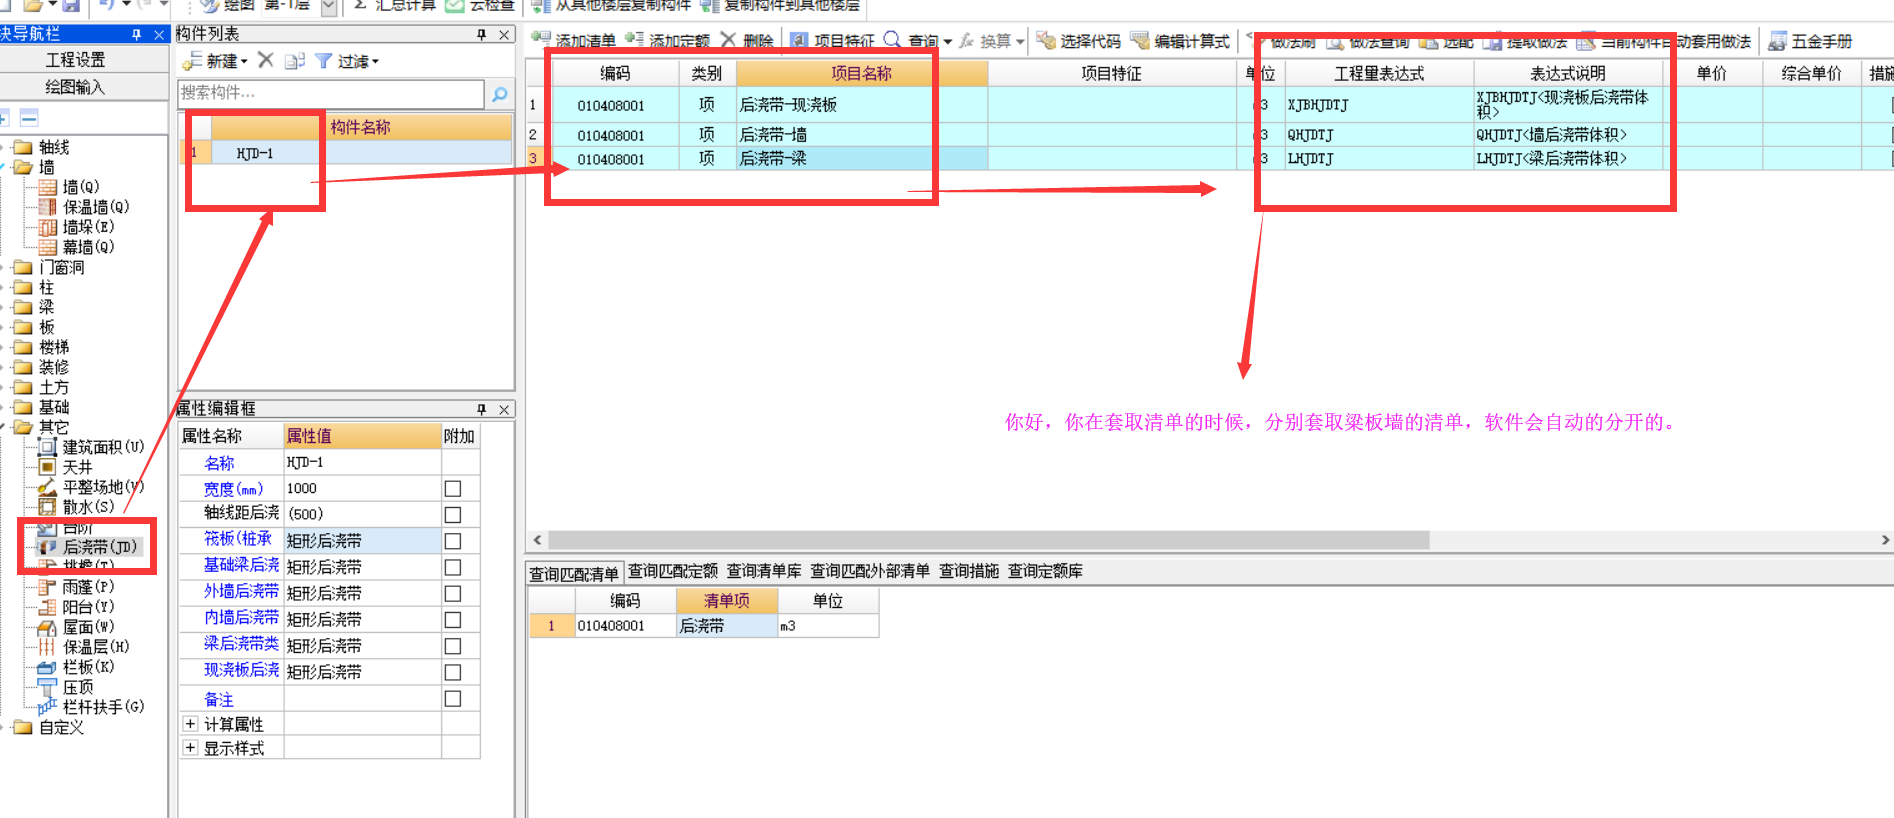Switch to 查询清单库 tab
This screenshot has width=1894, height=818.
764,571
